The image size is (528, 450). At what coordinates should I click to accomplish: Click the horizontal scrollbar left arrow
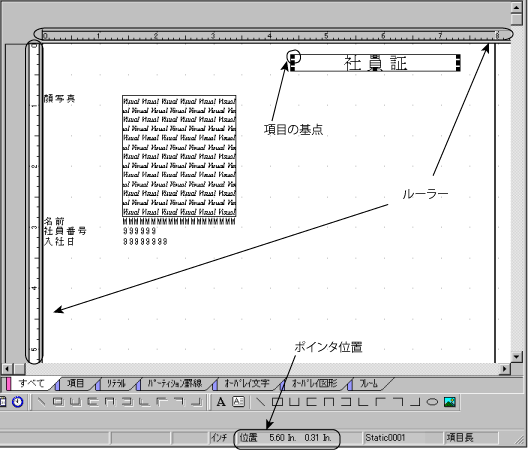click(x=7, y=369)
